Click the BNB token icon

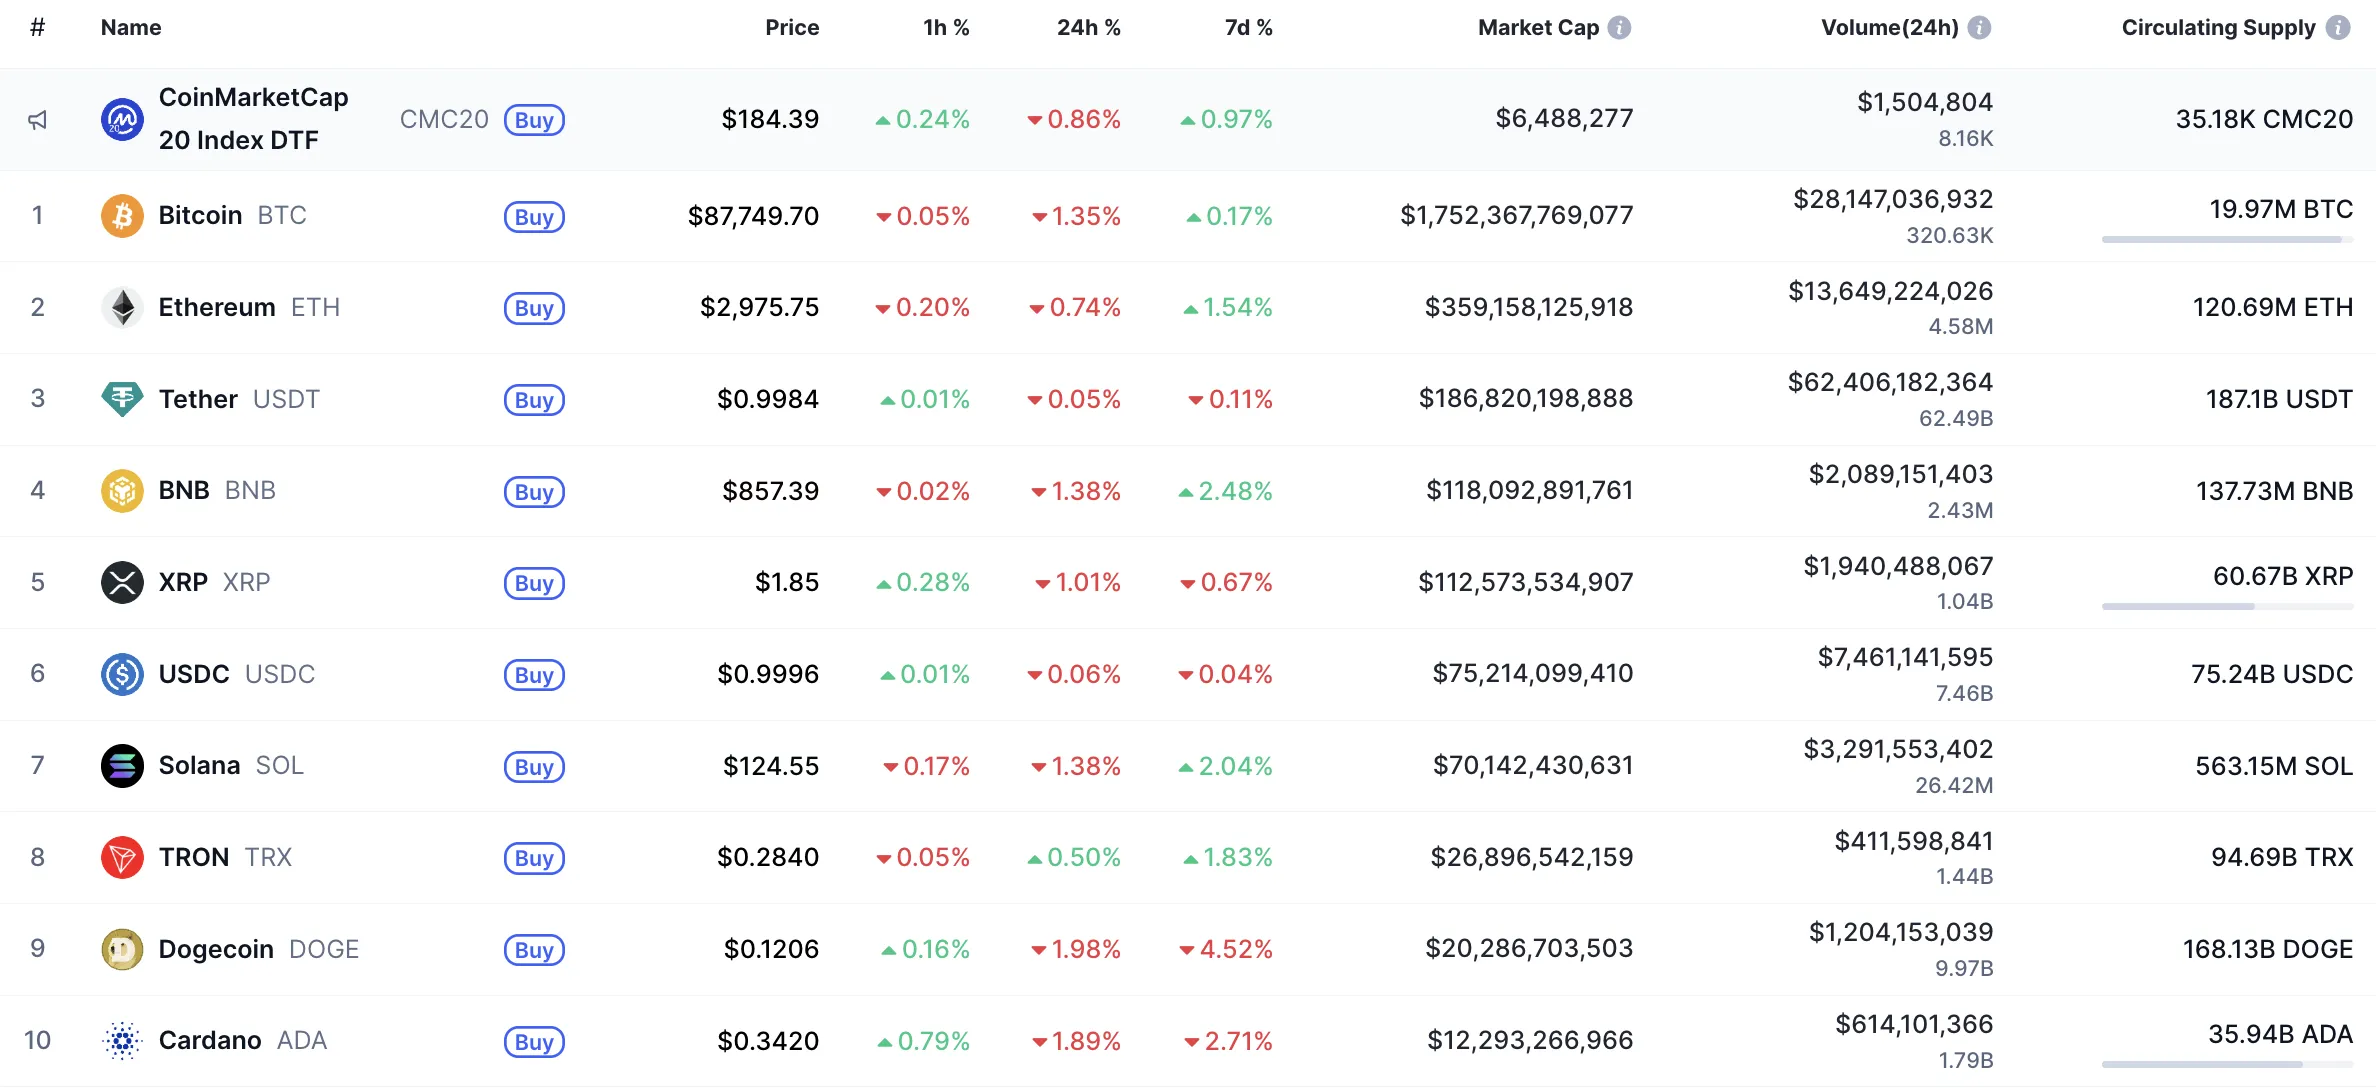[122, 491]
